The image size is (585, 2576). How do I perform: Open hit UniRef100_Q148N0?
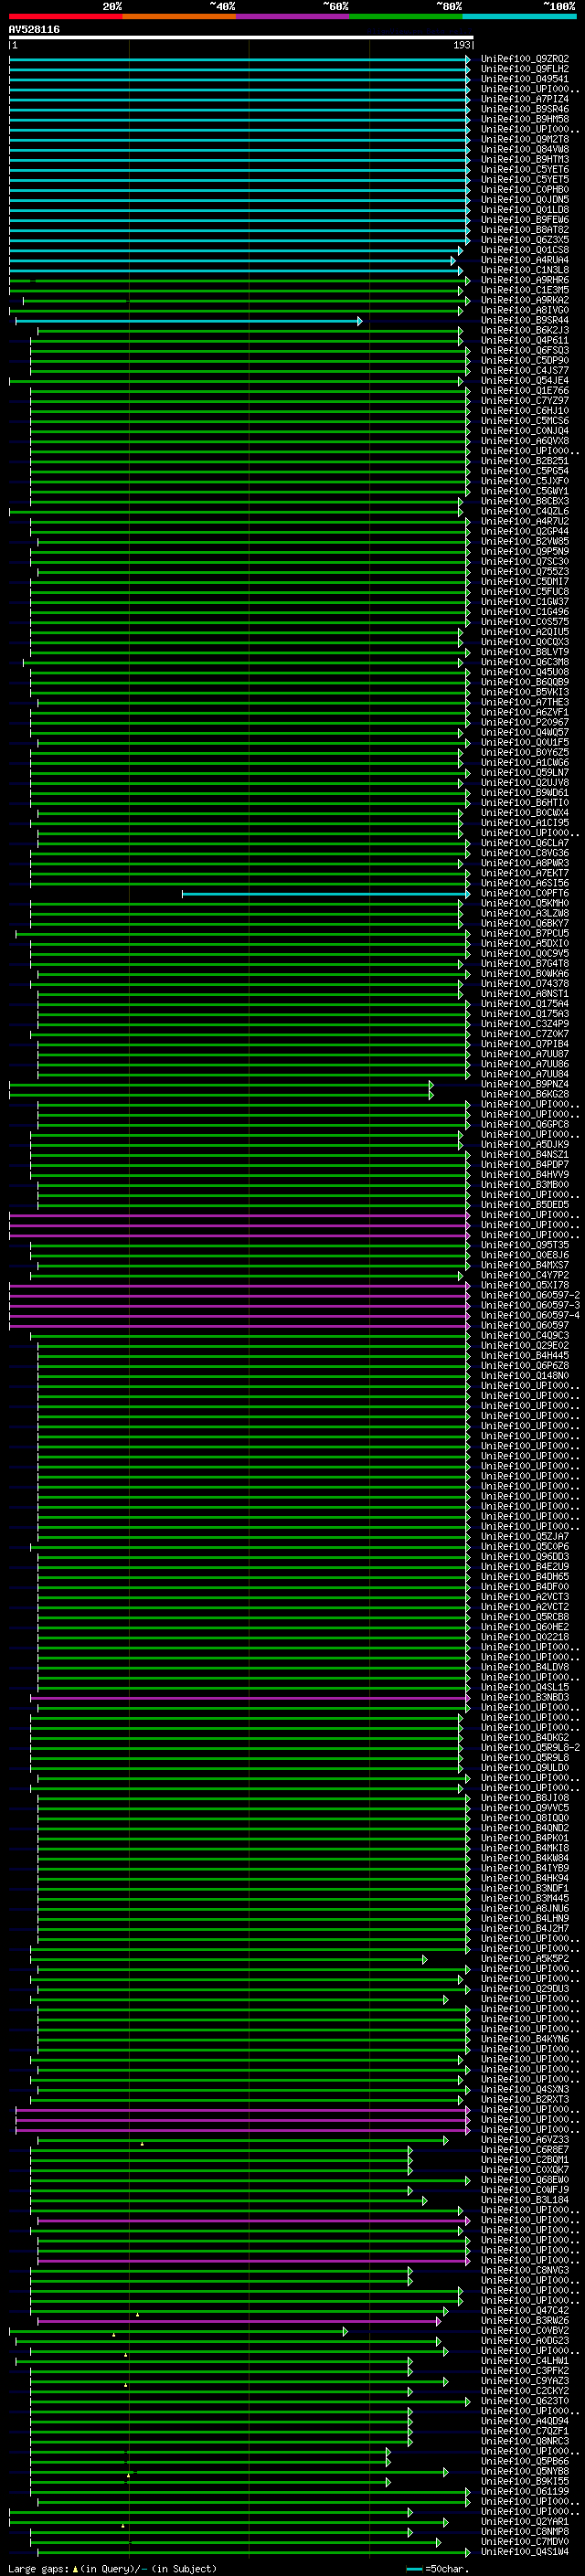524,1375
